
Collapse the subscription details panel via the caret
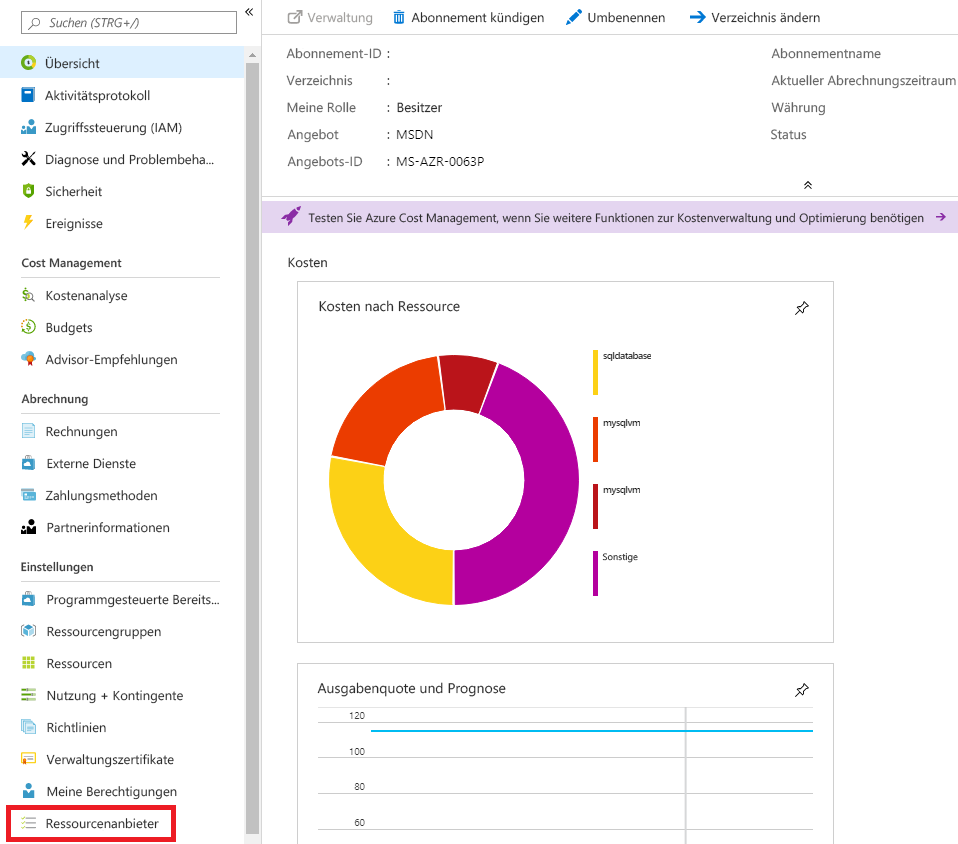click(807, 184)
